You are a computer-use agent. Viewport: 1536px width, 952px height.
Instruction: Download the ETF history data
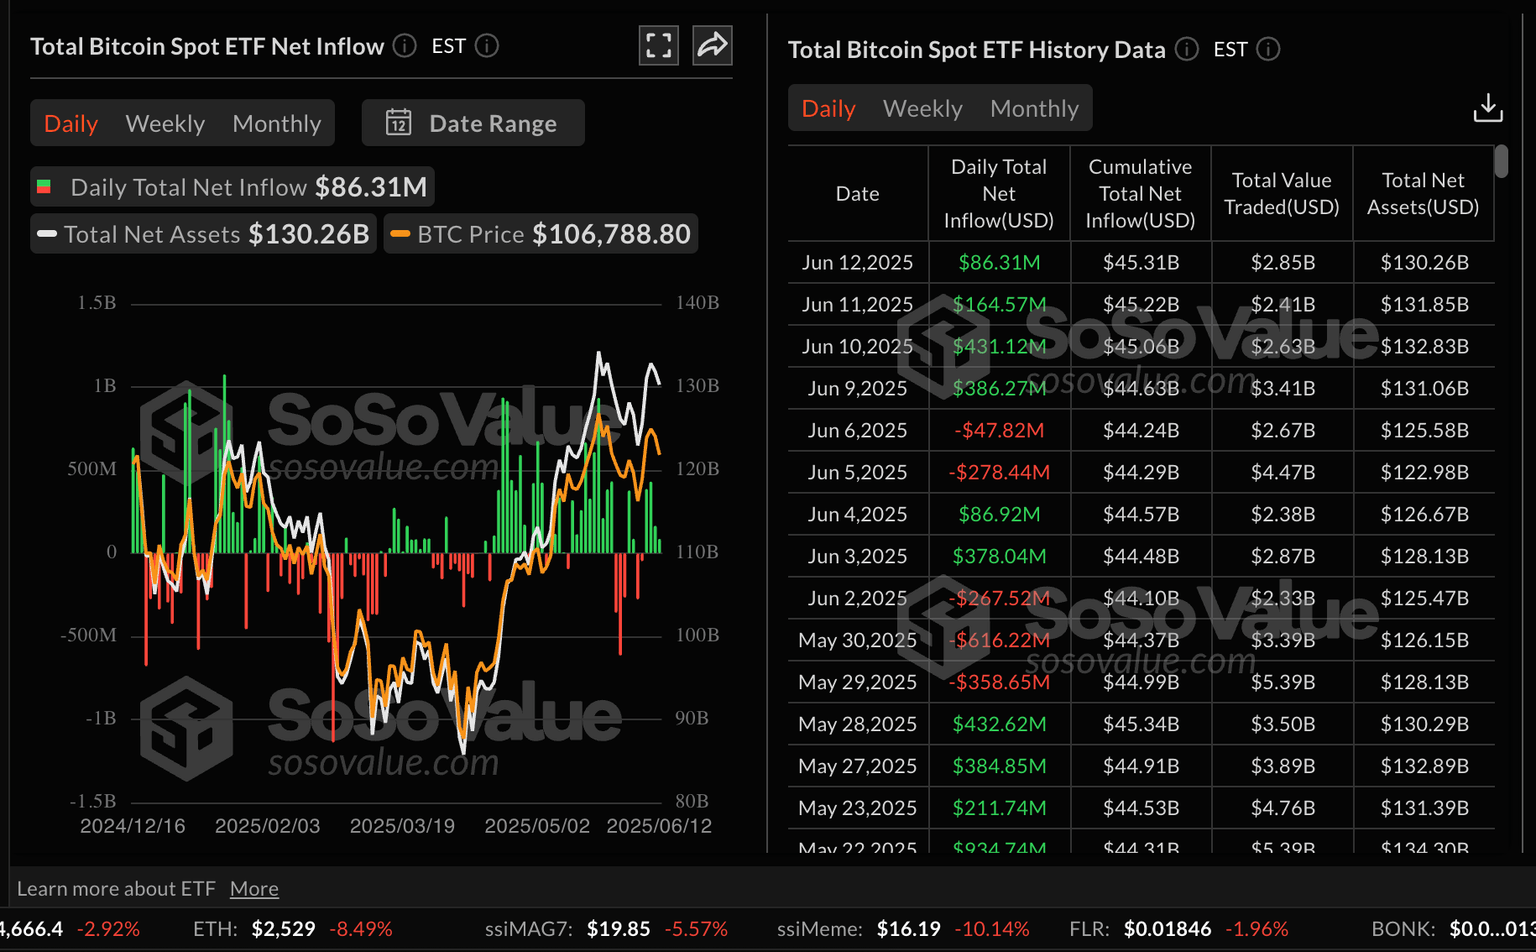point(1488,108)
